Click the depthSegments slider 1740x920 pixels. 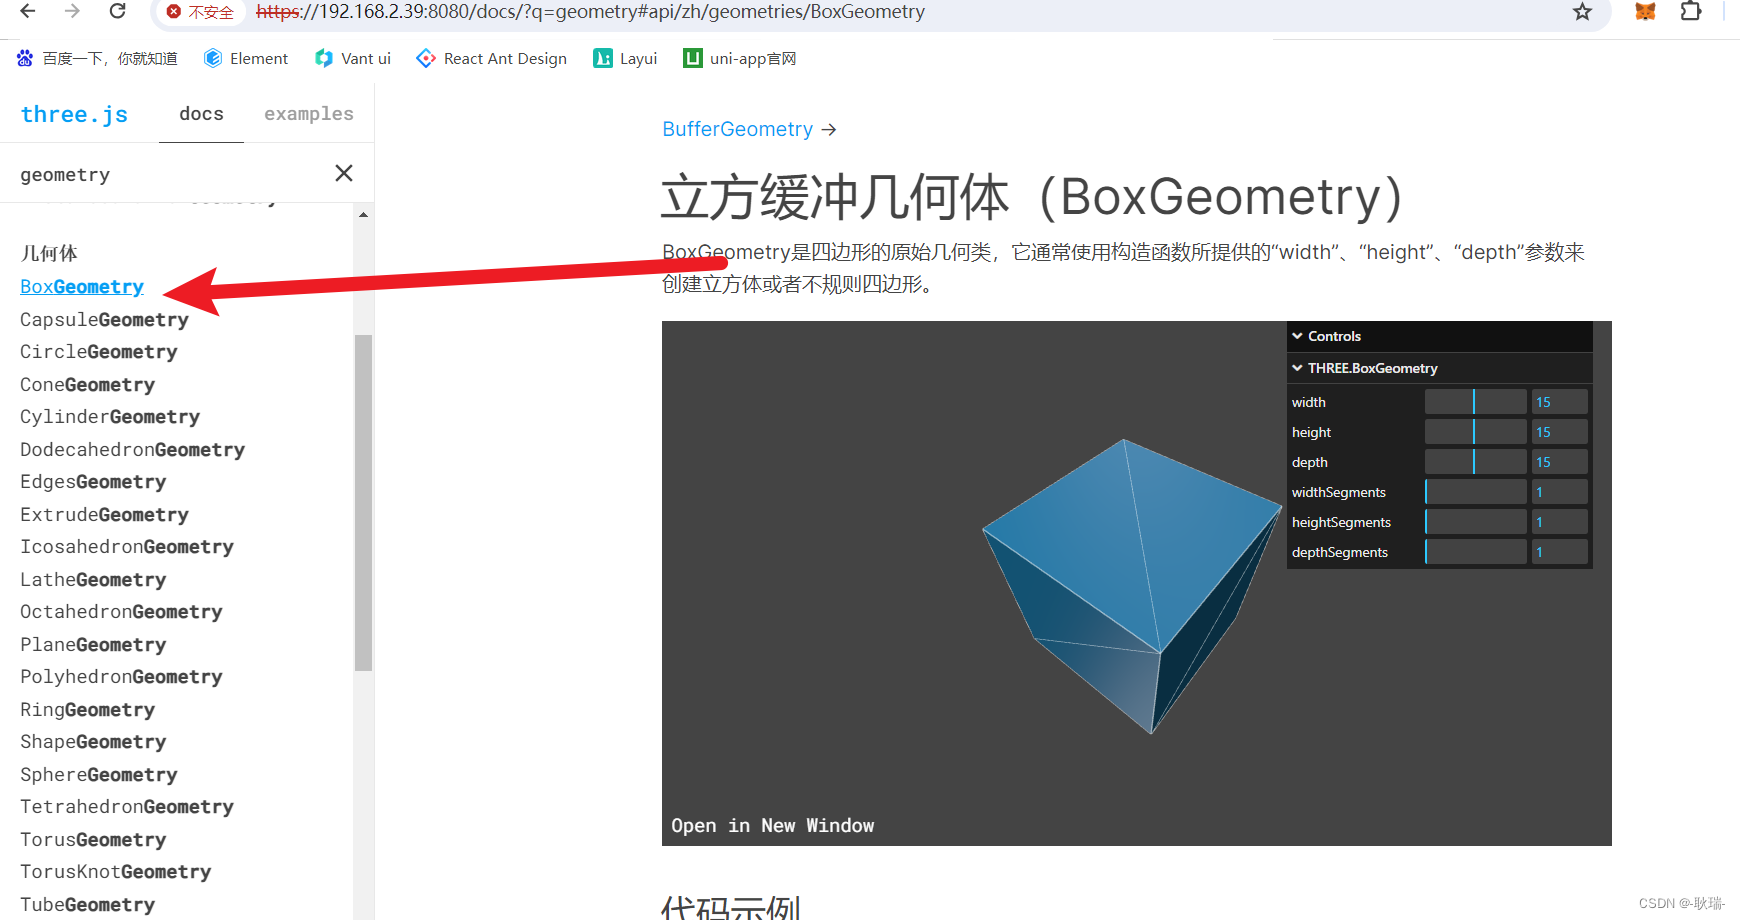click(1475, 552)
